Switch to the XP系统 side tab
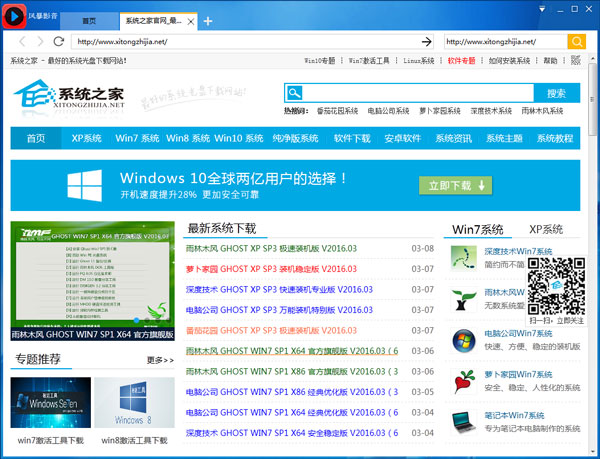 point(546,229)
